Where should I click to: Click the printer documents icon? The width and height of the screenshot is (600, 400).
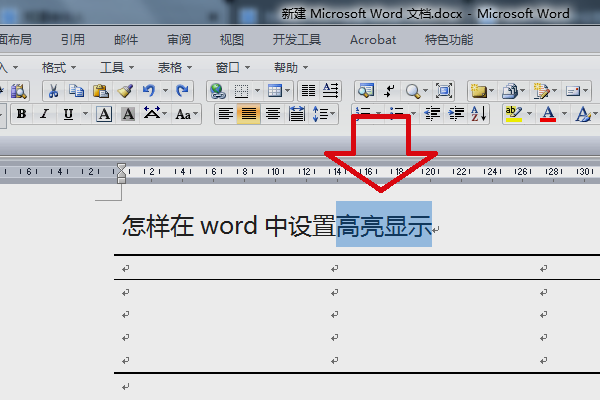tap(510, 91)
